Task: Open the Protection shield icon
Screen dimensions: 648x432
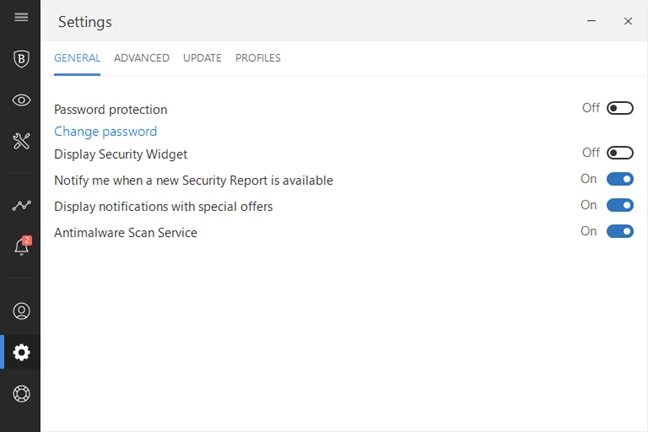Action: pos(20,58)
